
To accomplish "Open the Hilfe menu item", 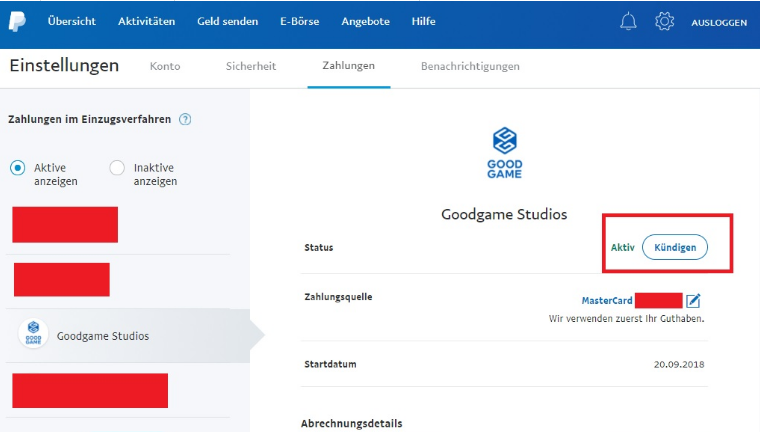I will coord(424,21).
